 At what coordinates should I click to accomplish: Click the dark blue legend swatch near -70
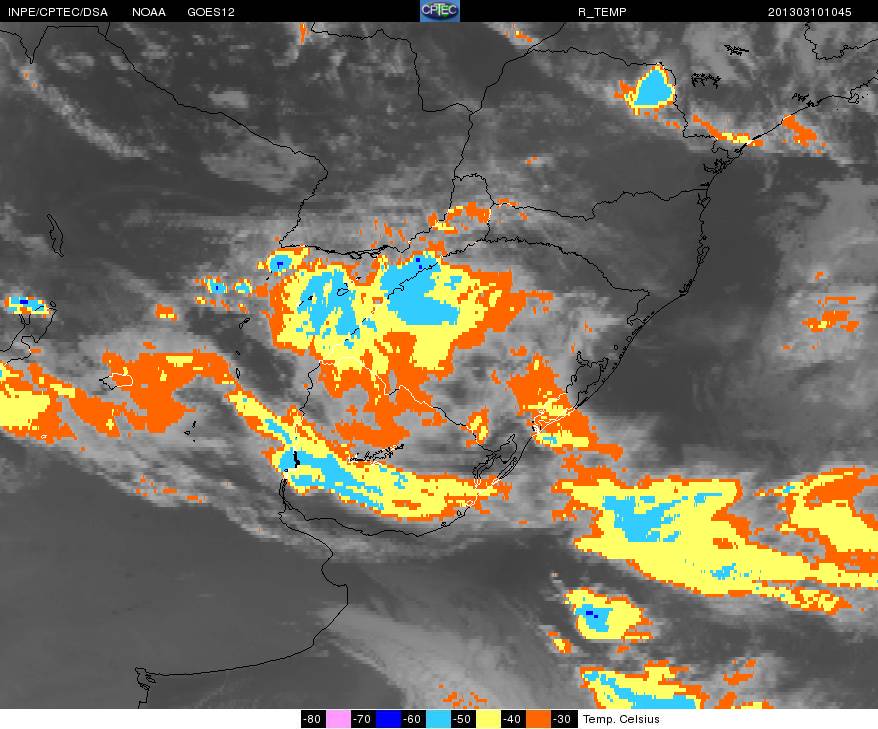pyautogui.click(x=388, y=719)
